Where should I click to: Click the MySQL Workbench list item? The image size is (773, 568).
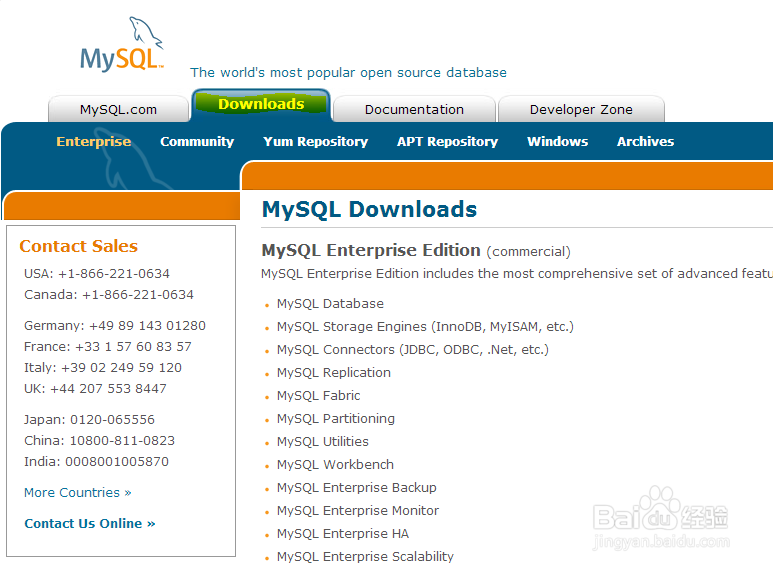click(335, 465)
